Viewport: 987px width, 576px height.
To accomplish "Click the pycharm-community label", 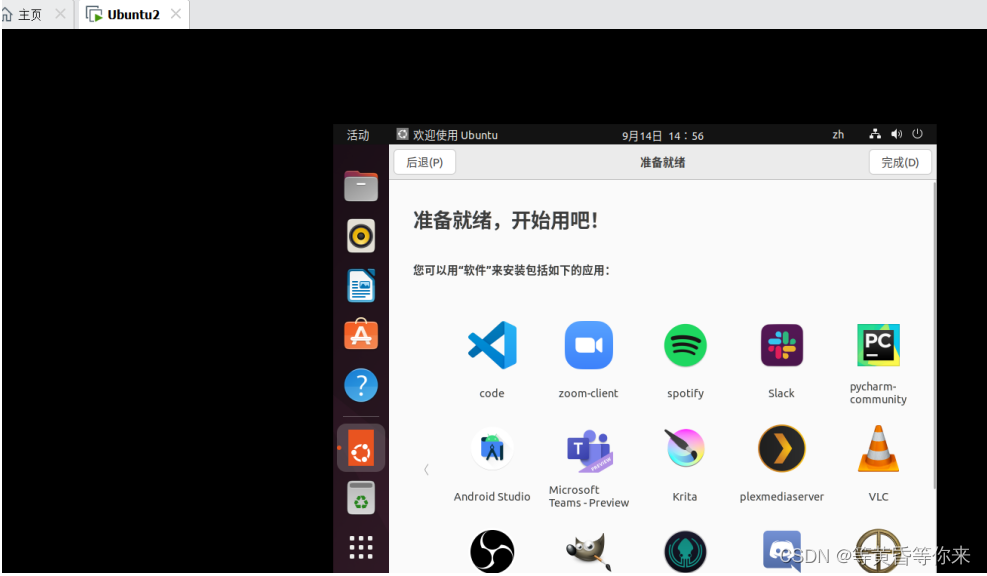I will 878,393.
